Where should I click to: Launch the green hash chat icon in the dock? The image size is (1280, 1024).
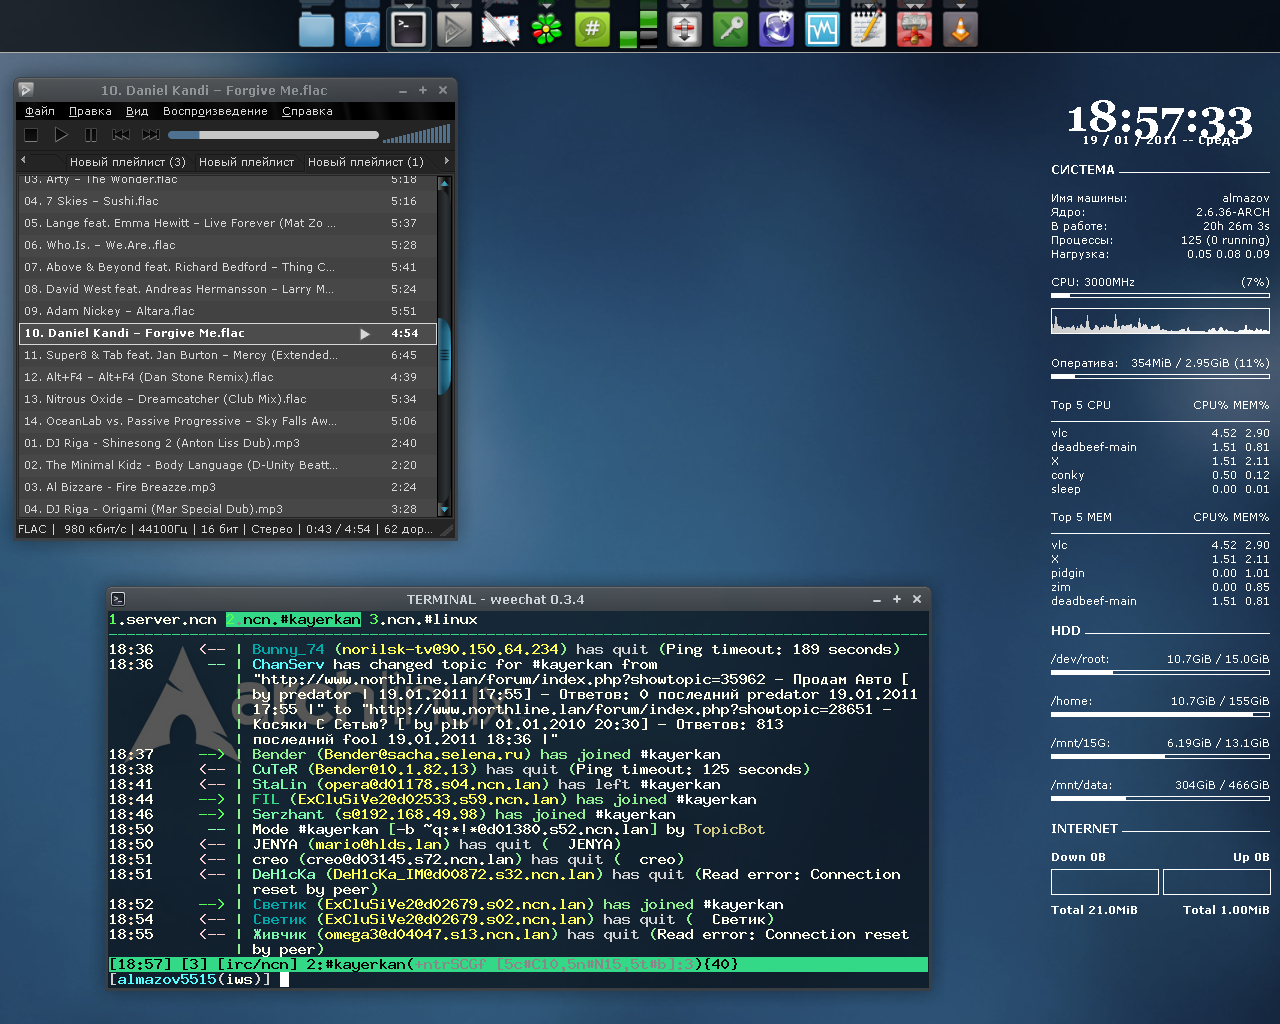tap(592, 29)
